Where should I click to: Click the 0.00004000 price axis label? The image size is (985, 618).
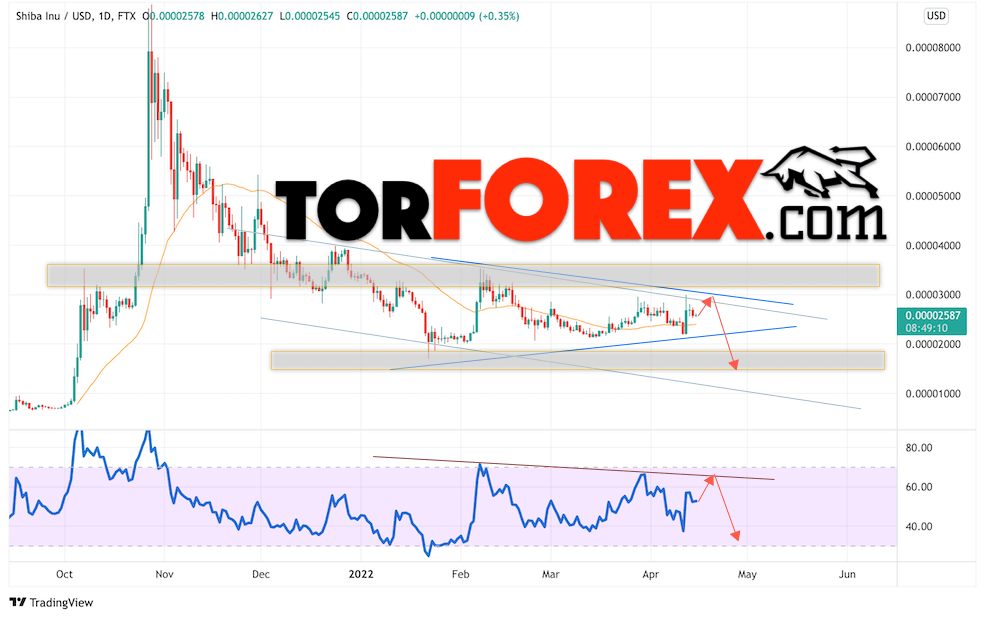[x=933, y=246]
